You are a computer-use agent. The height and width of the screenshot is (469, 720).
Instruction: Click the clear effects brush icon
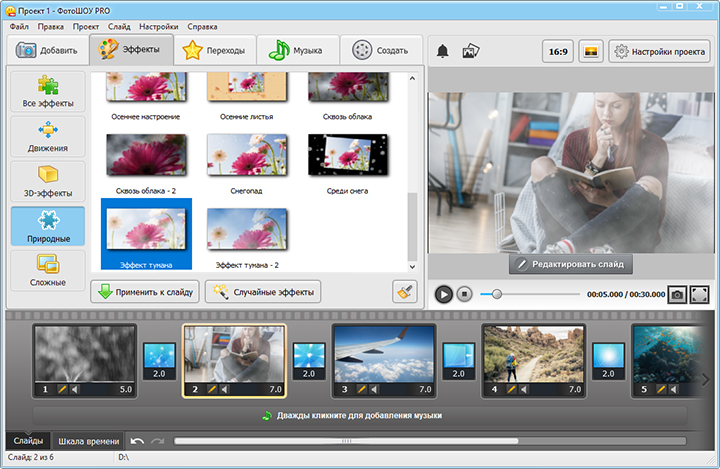point(404,292)
